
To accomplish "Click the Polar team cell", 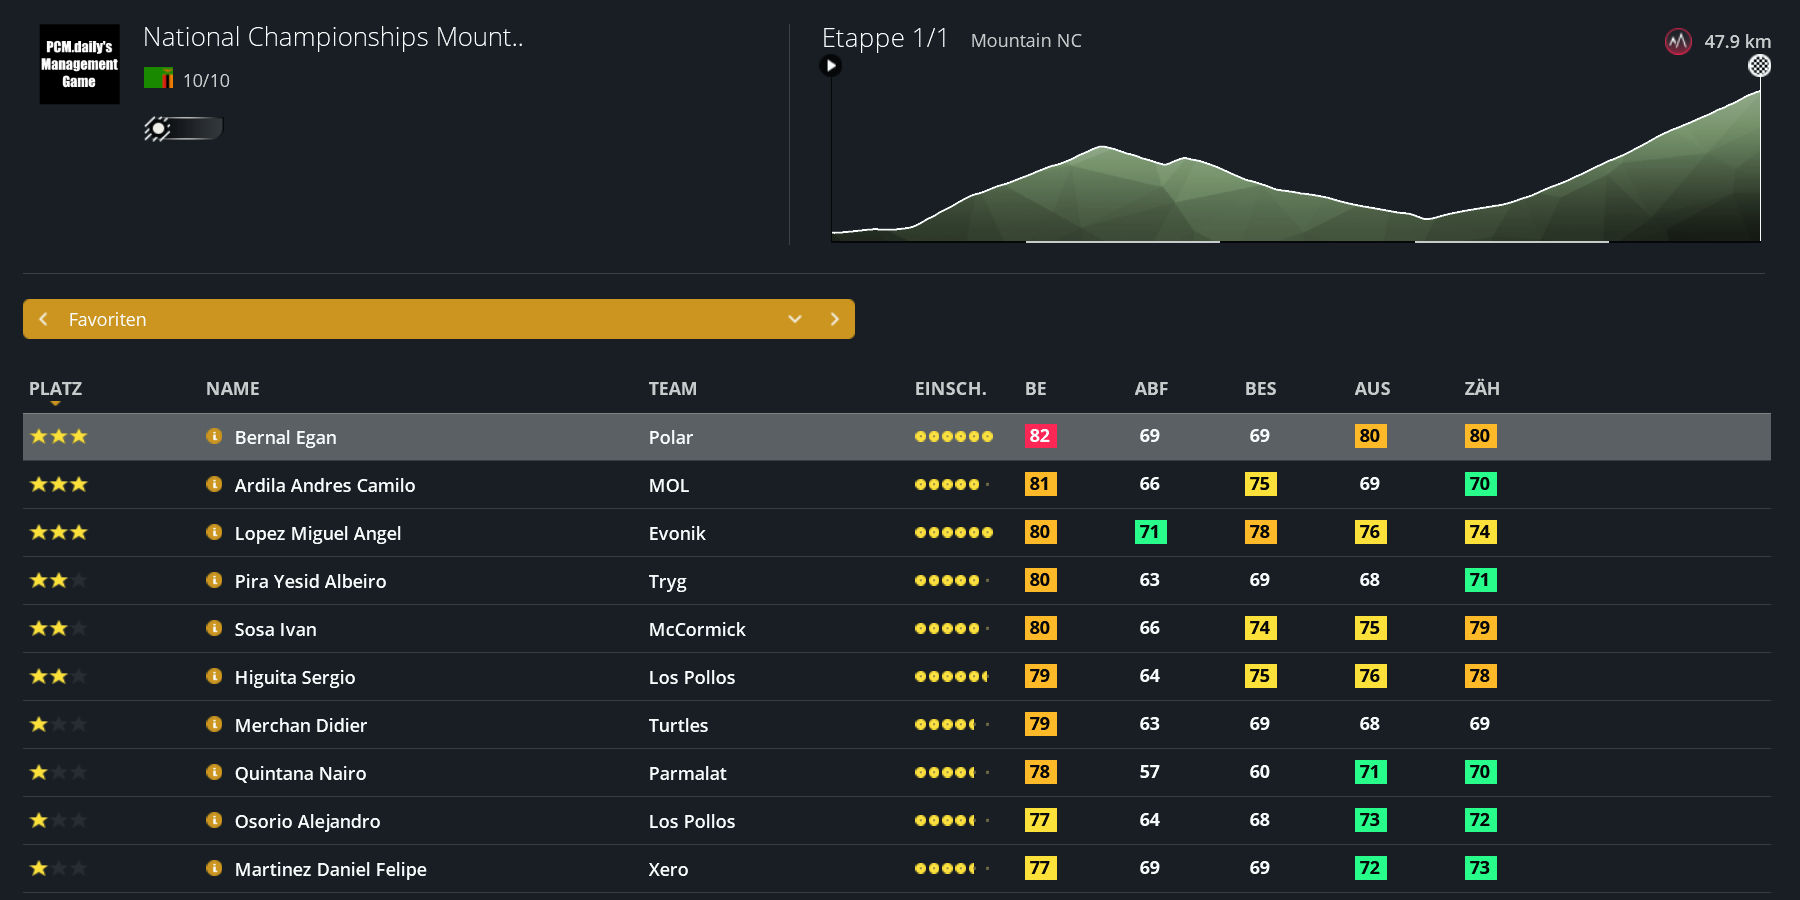I will point(671,437).
